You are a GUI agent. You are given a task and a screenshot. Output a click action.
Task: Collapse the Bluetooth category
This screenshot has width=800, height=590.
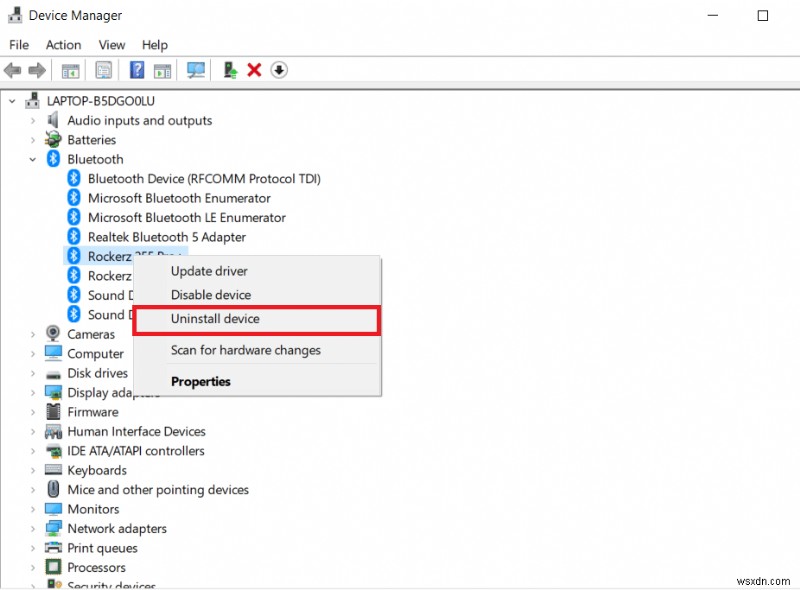pyautogui.click(x=31, y=158)
